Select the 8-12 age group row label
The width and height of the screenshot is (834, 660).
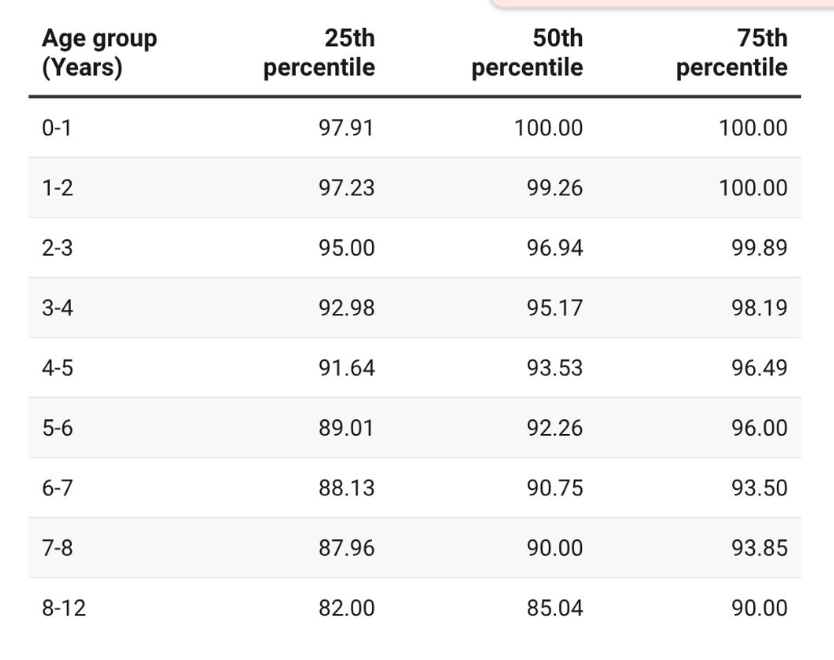pos(61,608)
